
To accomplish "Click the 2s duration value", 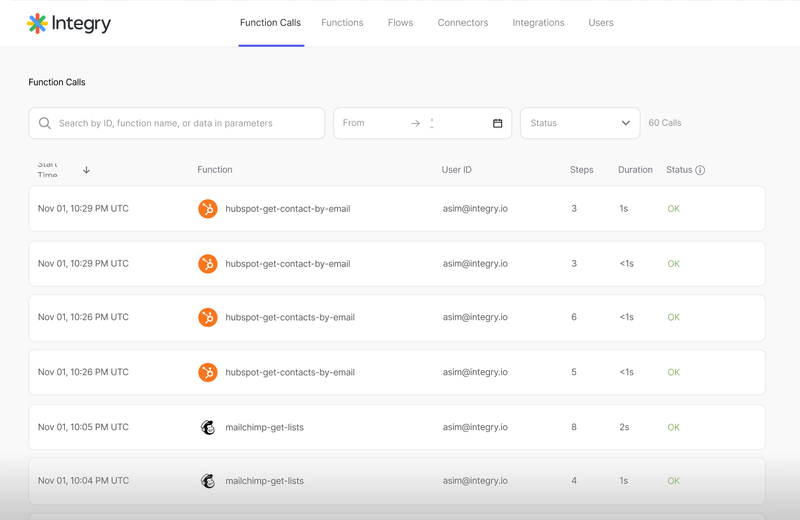I will click(624, 427).
